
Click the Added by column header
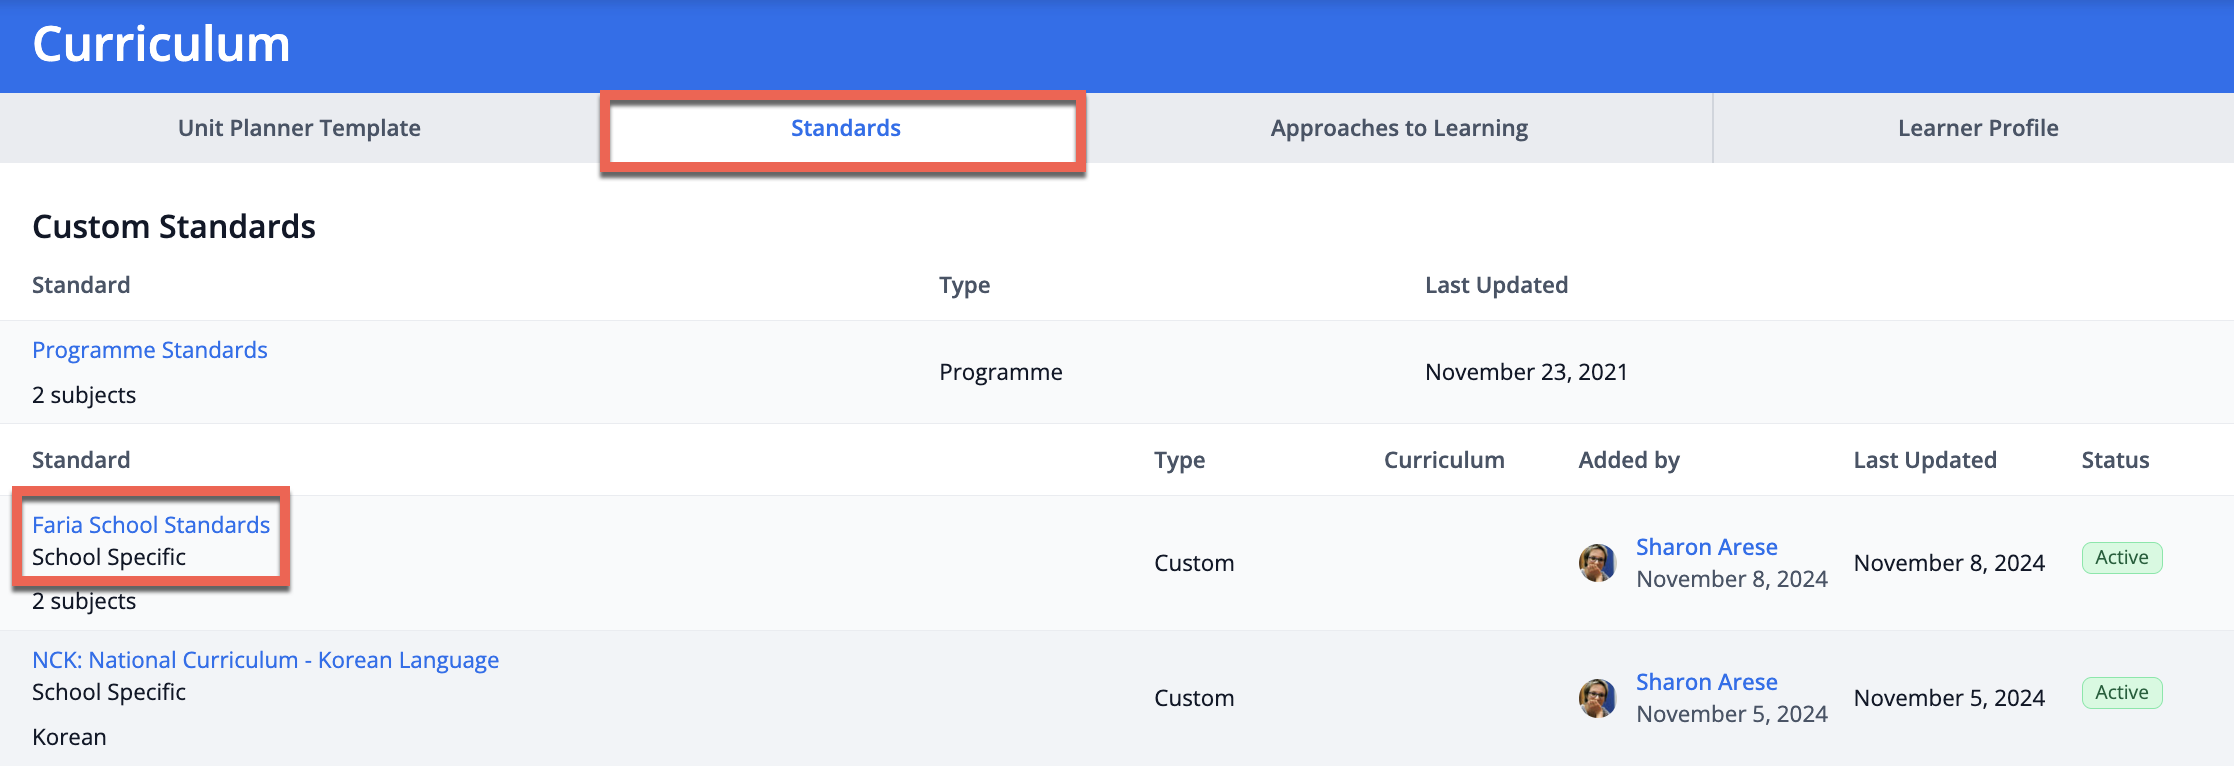pyautogui.click(x=1628, y=460)
